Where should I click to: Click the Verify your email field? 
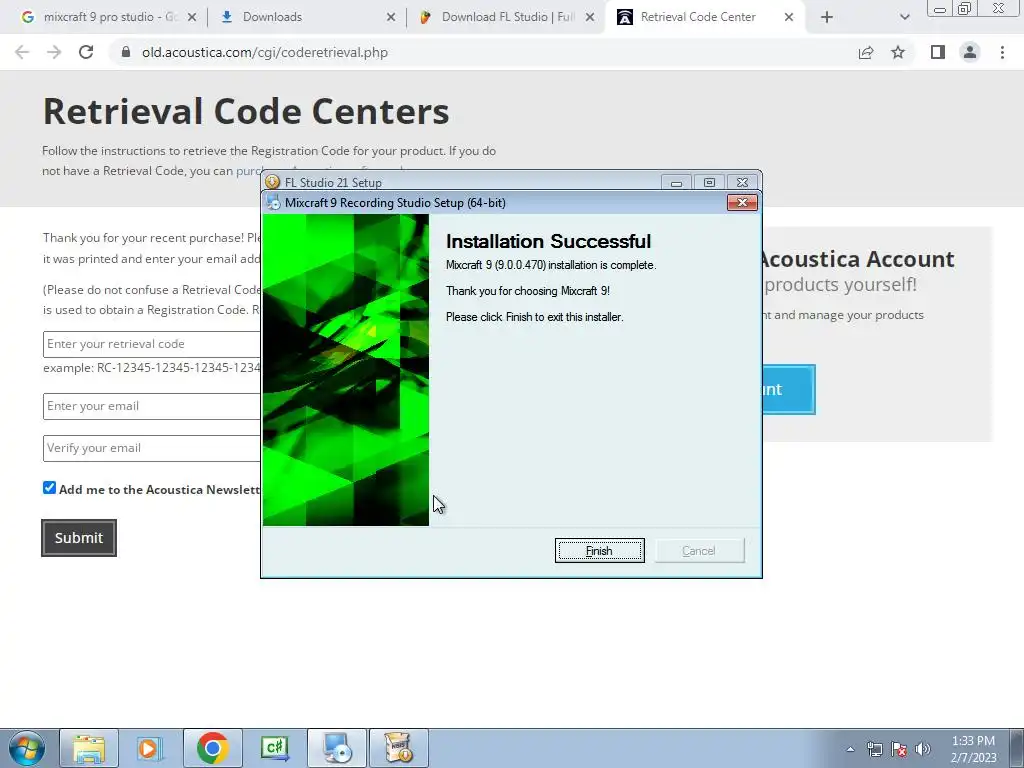(152, 448)
